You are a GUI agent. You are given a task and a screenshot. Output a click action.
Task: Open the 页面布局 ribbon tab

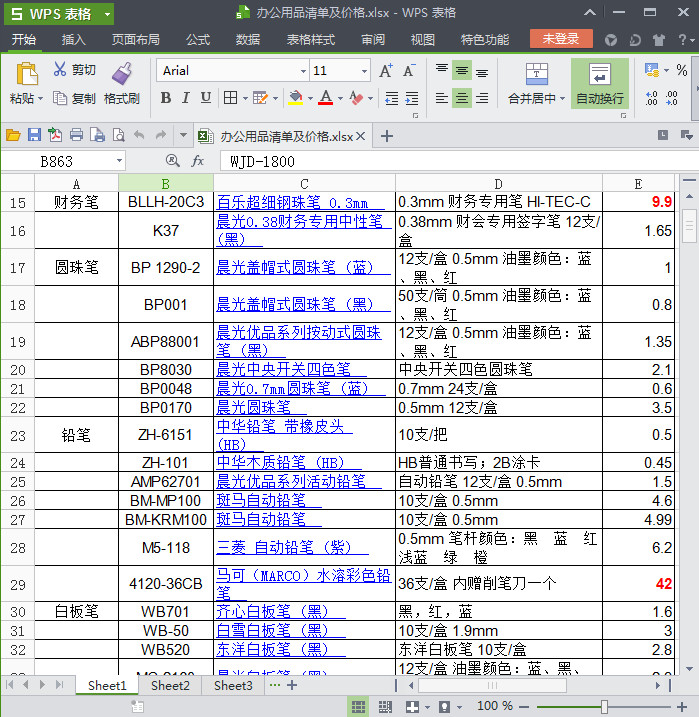tap(136, 40)
